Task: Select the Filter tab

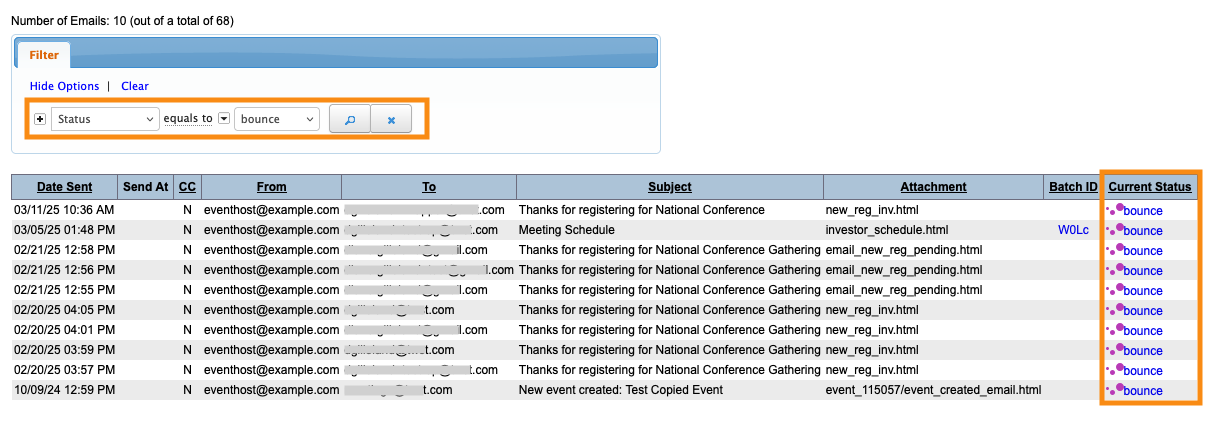Action: click(x=44, y=55)
